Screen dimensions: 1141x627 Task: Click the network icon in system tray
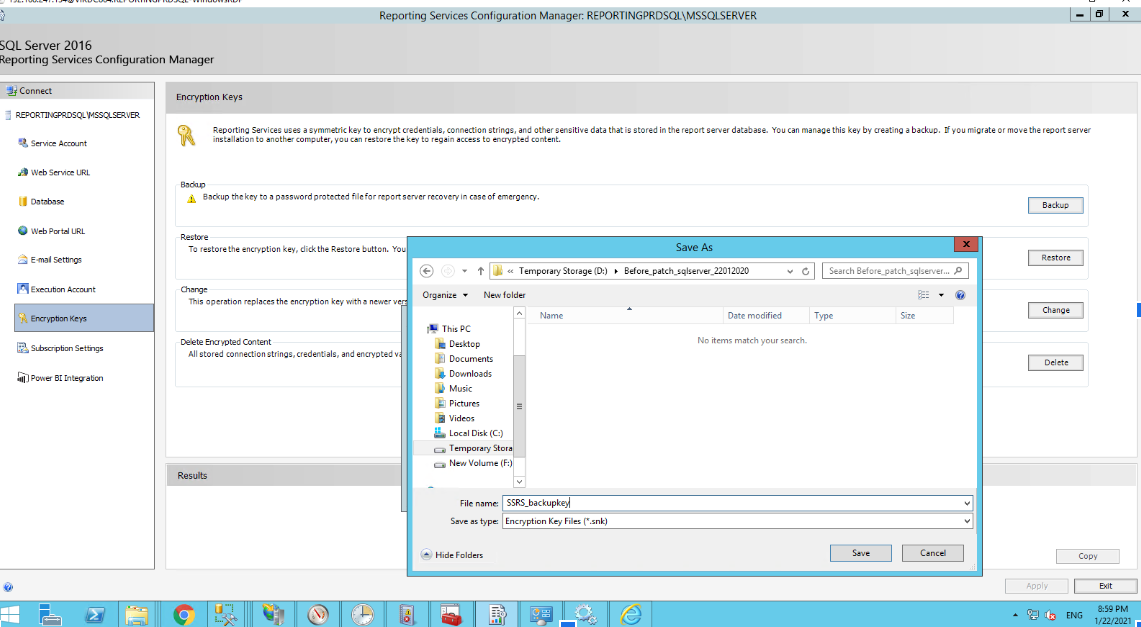pyautogui.click(x=1033, y=614)
